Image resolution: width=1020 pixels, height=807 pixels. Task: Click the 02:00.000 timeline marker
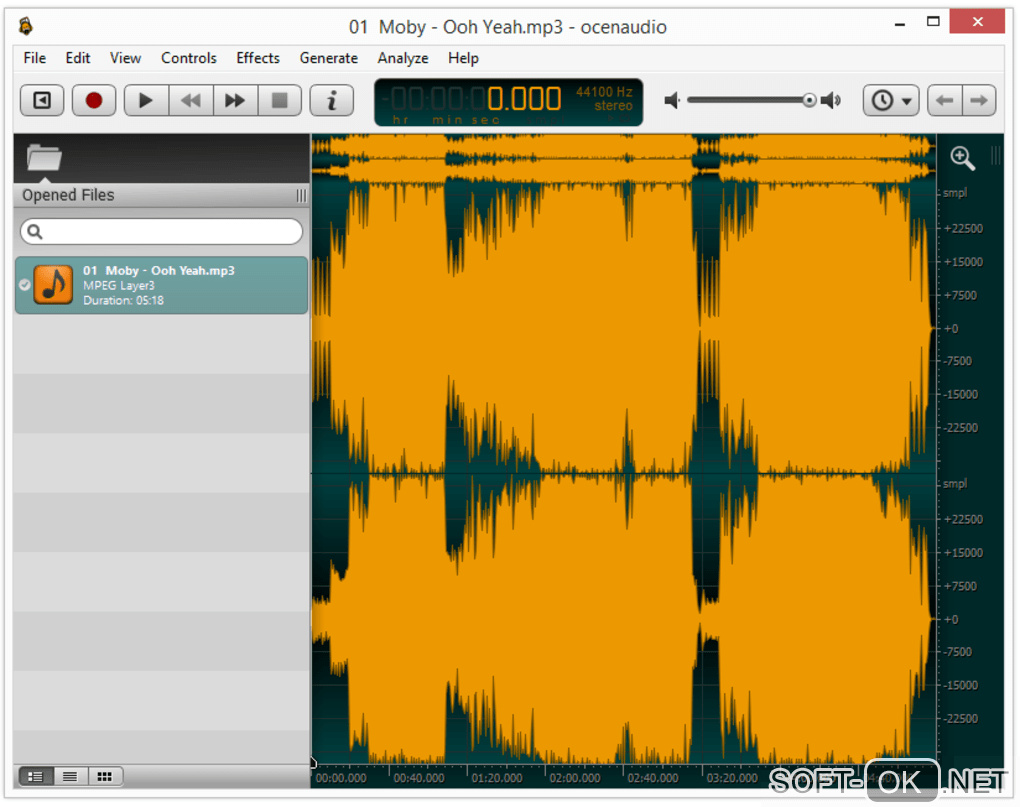point(575,778)
